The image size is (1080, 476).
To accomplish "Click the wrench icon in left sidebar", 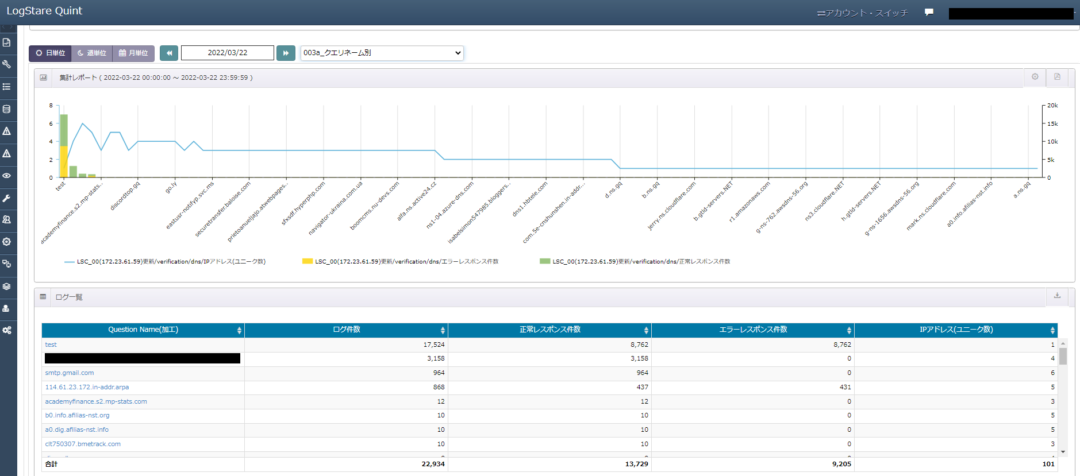I will pyautogui.click(x=7, y=198).
